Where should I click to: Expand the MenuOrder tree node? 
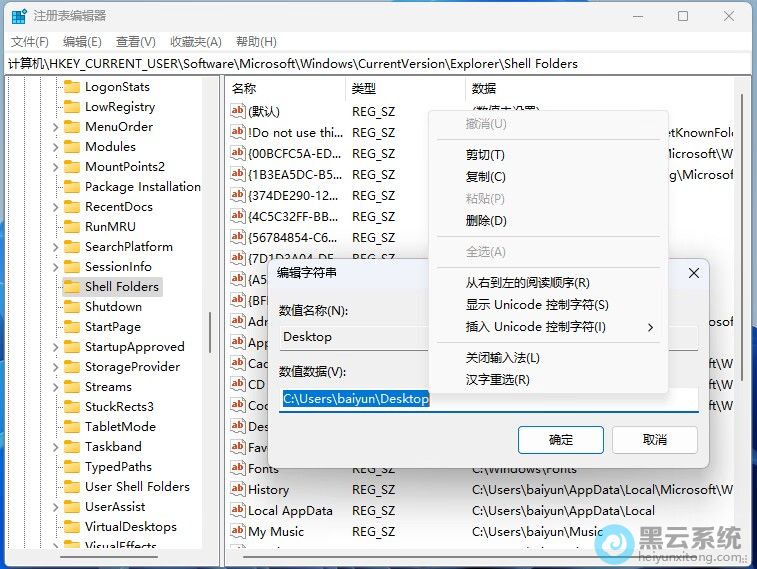[56, 127]
